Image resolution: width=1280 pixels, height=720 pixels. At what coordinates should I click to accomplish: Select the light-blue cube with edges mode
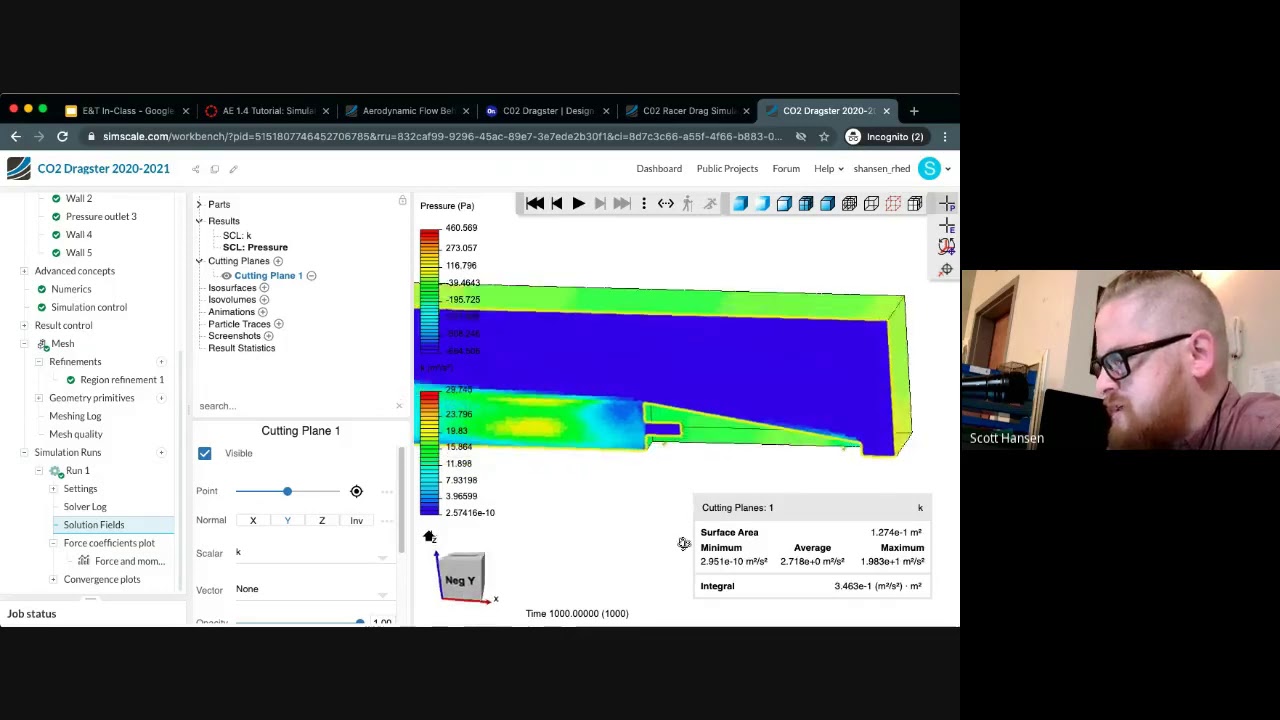[x=784, y=204]
